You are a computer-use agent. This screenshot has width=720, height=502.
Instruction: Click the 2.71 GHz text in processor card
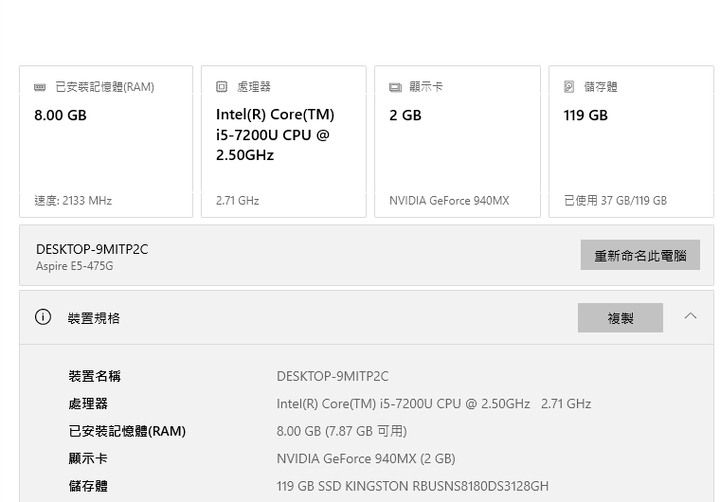(237, 201)
